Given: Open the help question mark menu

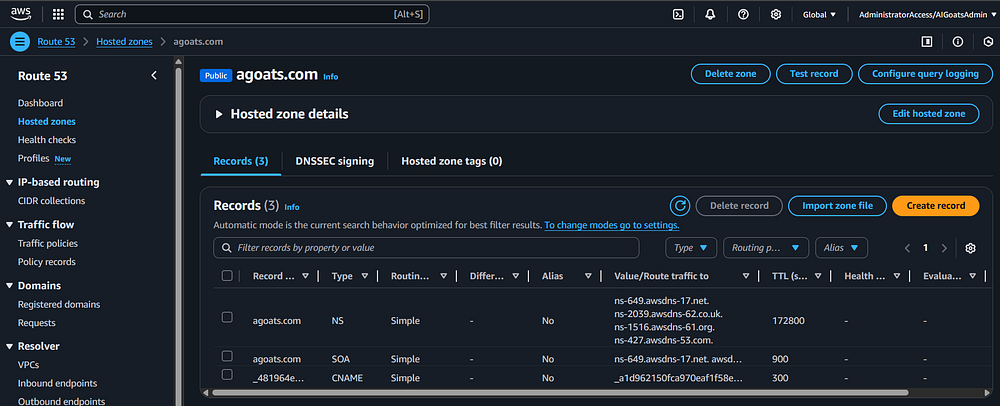Looking at the screenshot, I should coord(743,15).
